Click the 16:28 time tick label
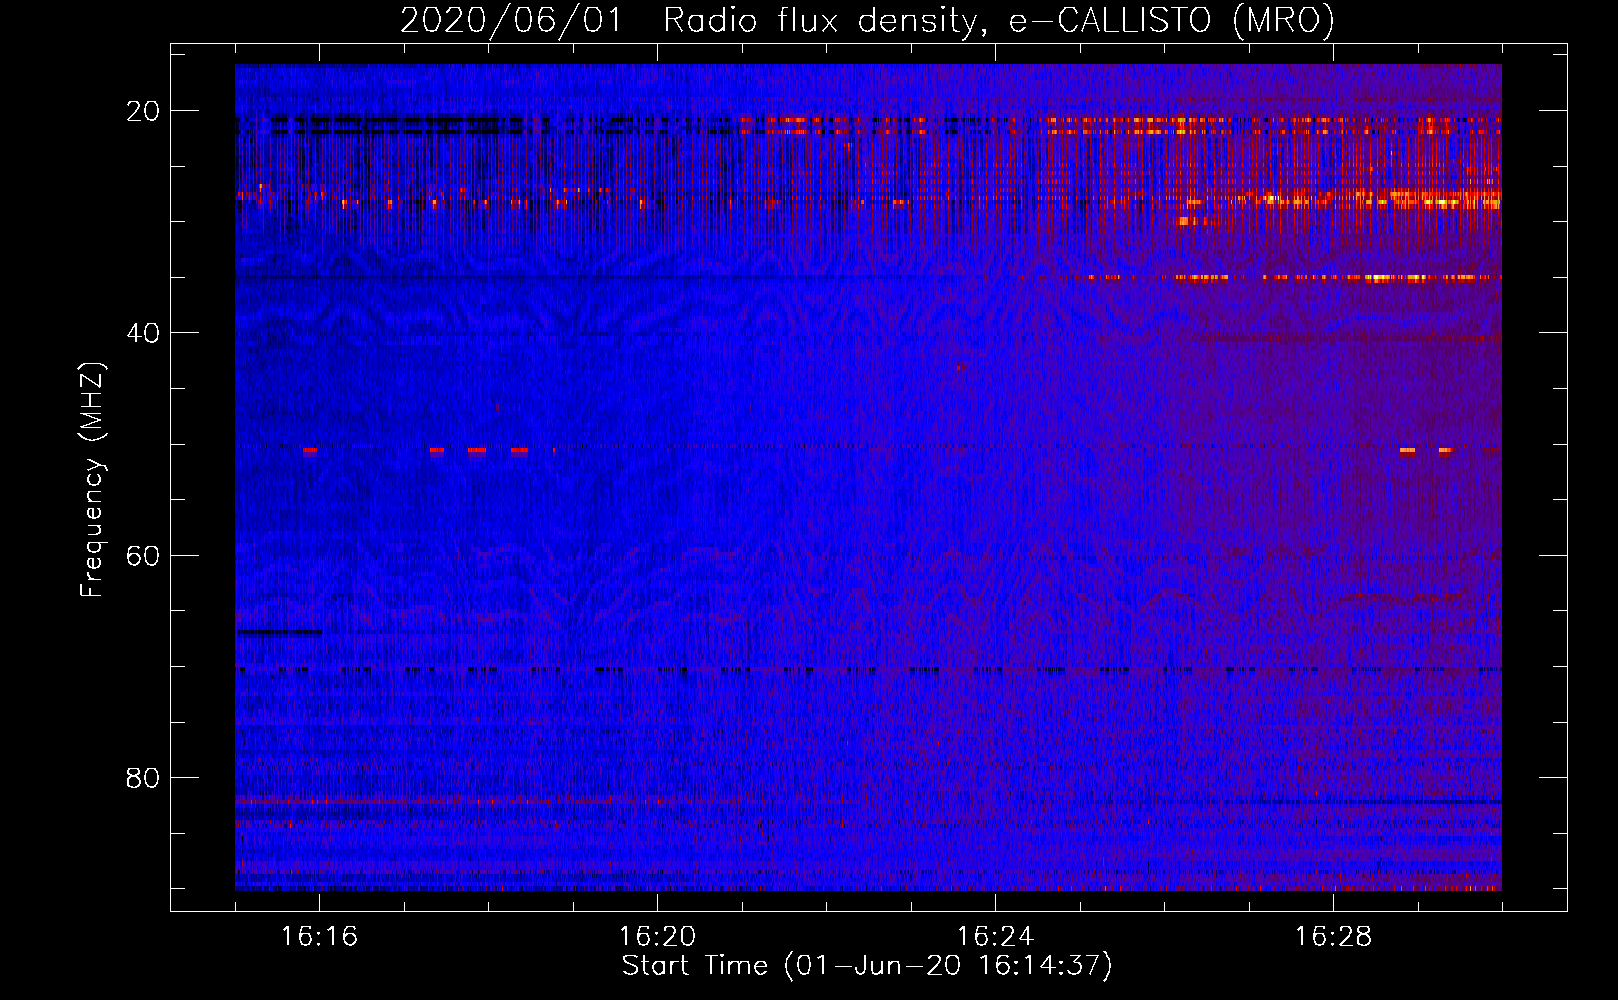This screenshot has width=1618, height=1000. [1333, 937]
